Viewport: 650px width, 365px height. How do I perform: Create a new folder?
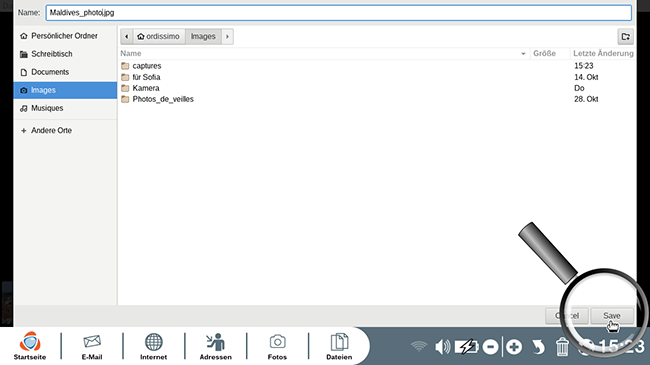[x=626, y=36]
